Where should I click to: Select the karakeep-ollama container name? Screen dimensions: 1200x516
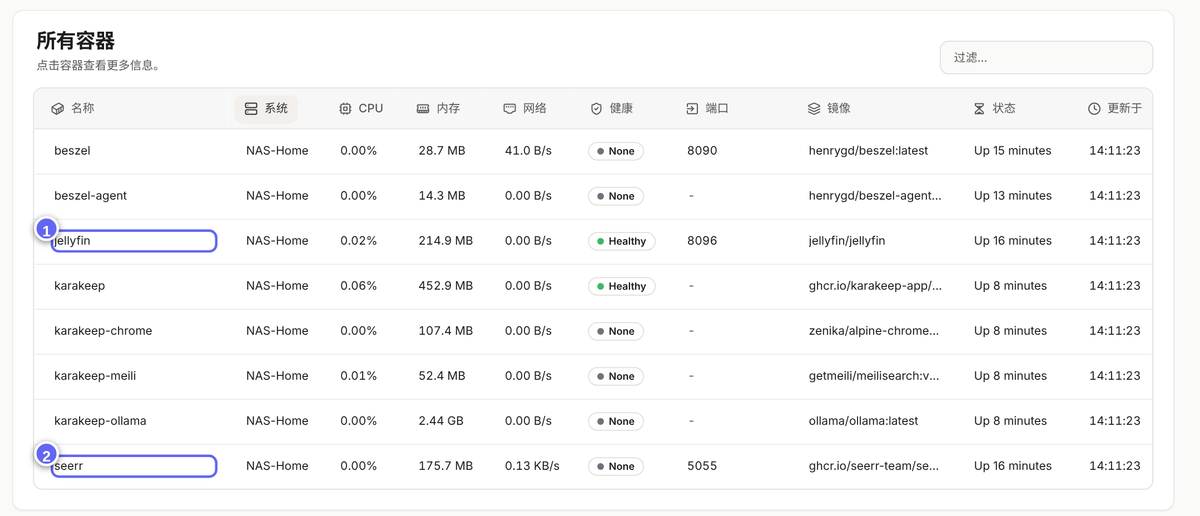pos(100,421)
